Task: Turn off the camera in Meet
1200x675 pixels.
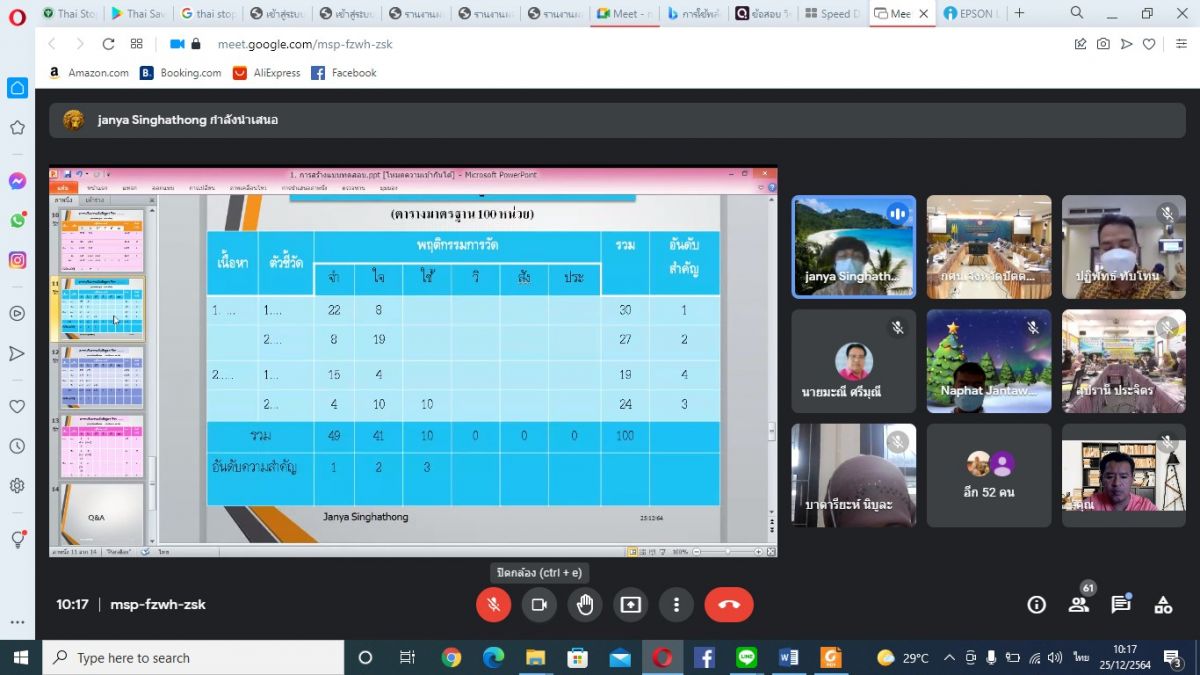Action: [x=539, y=604]
